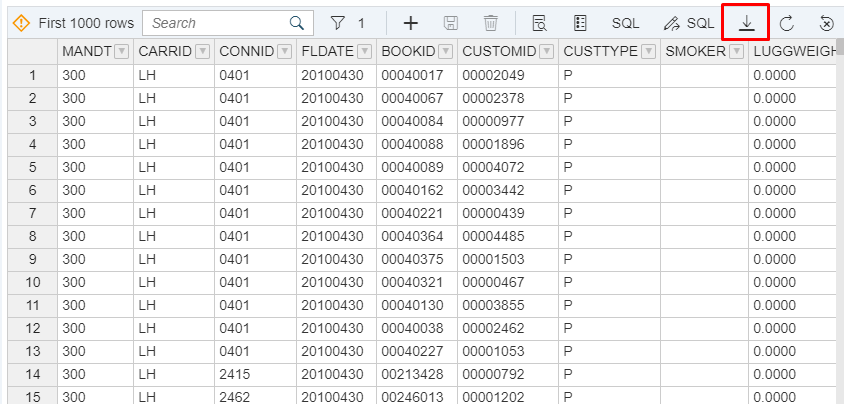Open the MANDT column filter dropdown

coord(122,52)
